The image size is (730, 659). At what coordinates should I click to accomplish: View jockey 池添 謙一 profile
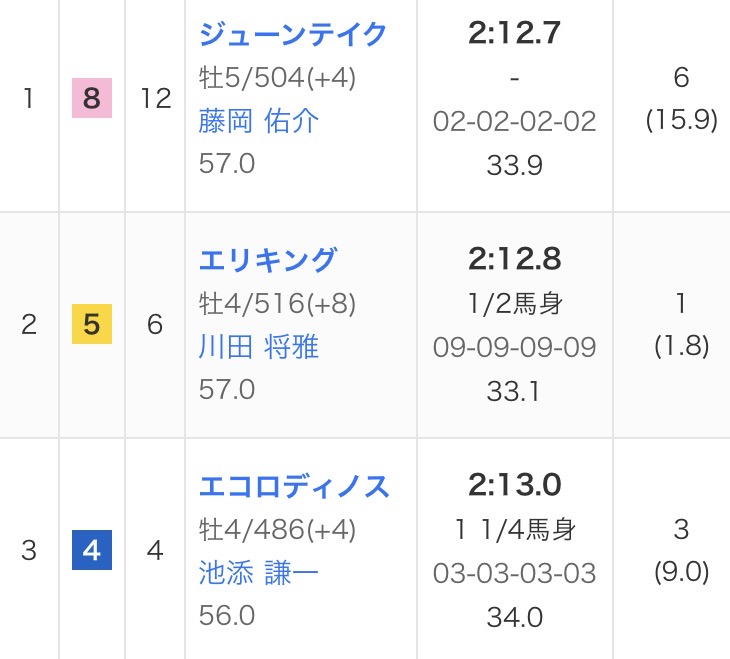pyautogui.click(x=259, y=573)
